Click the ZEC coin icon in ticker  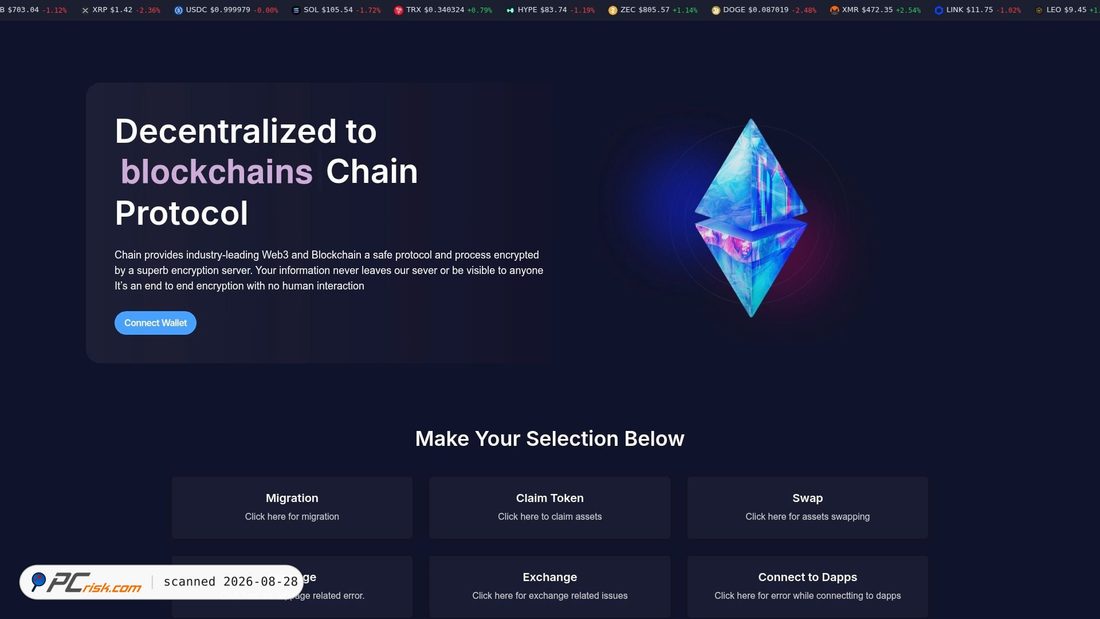612,11
